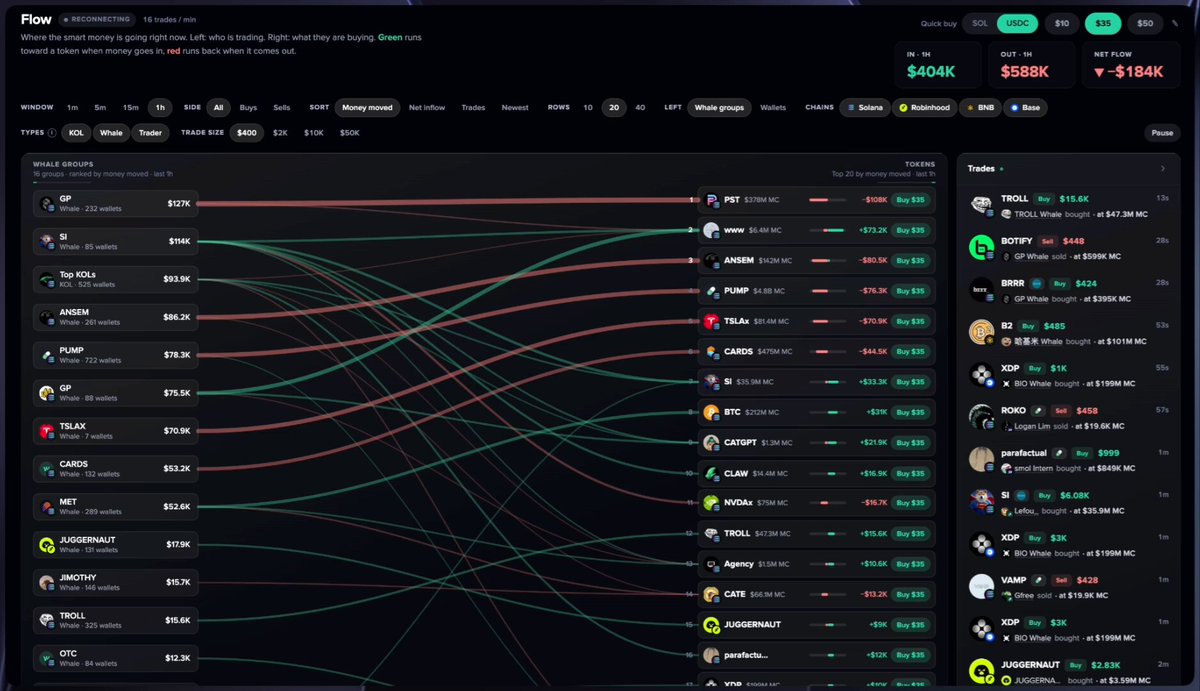This screenshot has width=1200, height=691.
Task: Switch quick buy currency to SOL
Action: point(981,23)
